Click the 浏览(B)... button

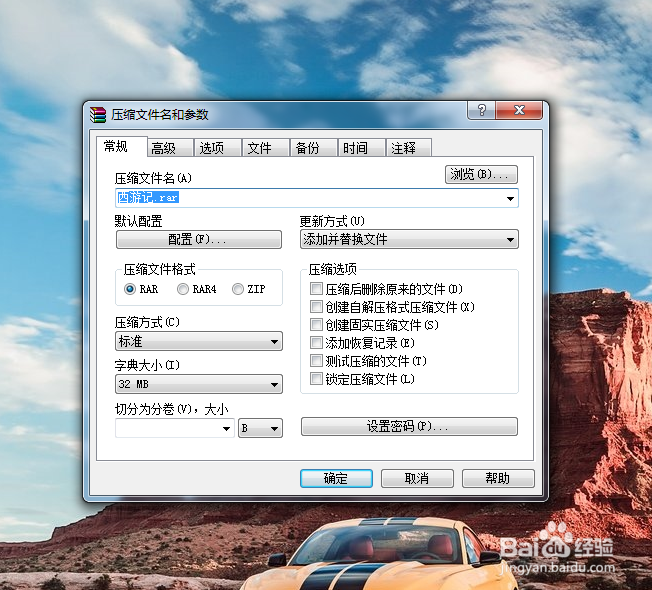[481, 174]
